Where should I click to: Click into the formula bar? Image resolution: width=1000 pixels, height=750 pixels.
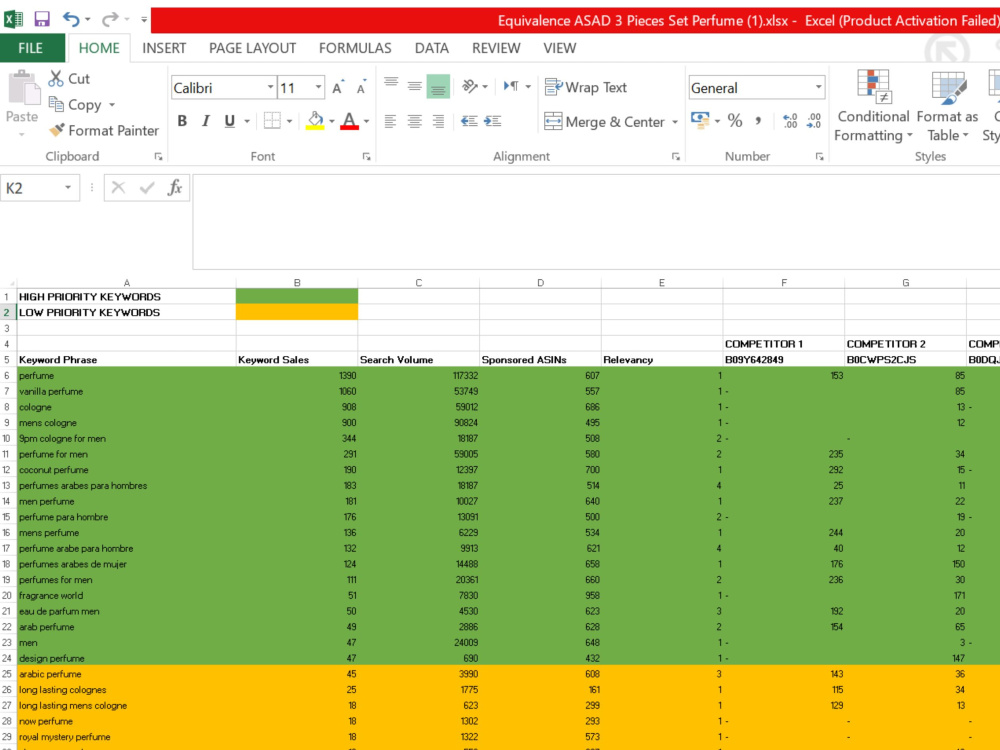click(x=596, y=221)
